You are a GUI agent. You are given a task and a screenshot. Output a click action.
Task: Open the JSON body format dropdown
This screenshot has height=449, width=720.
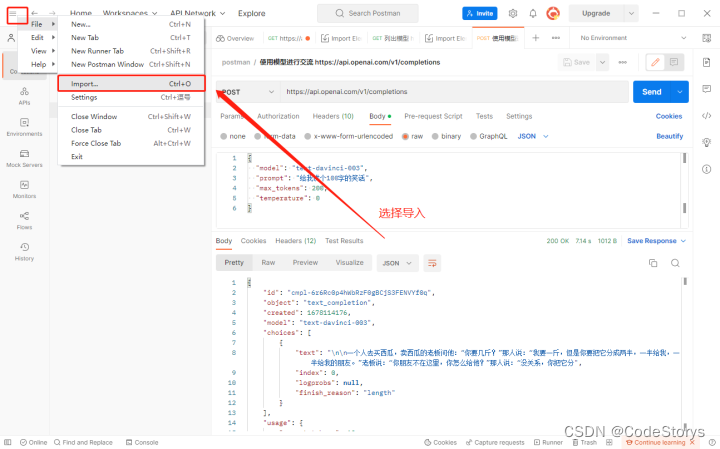[x=533, y=136]
